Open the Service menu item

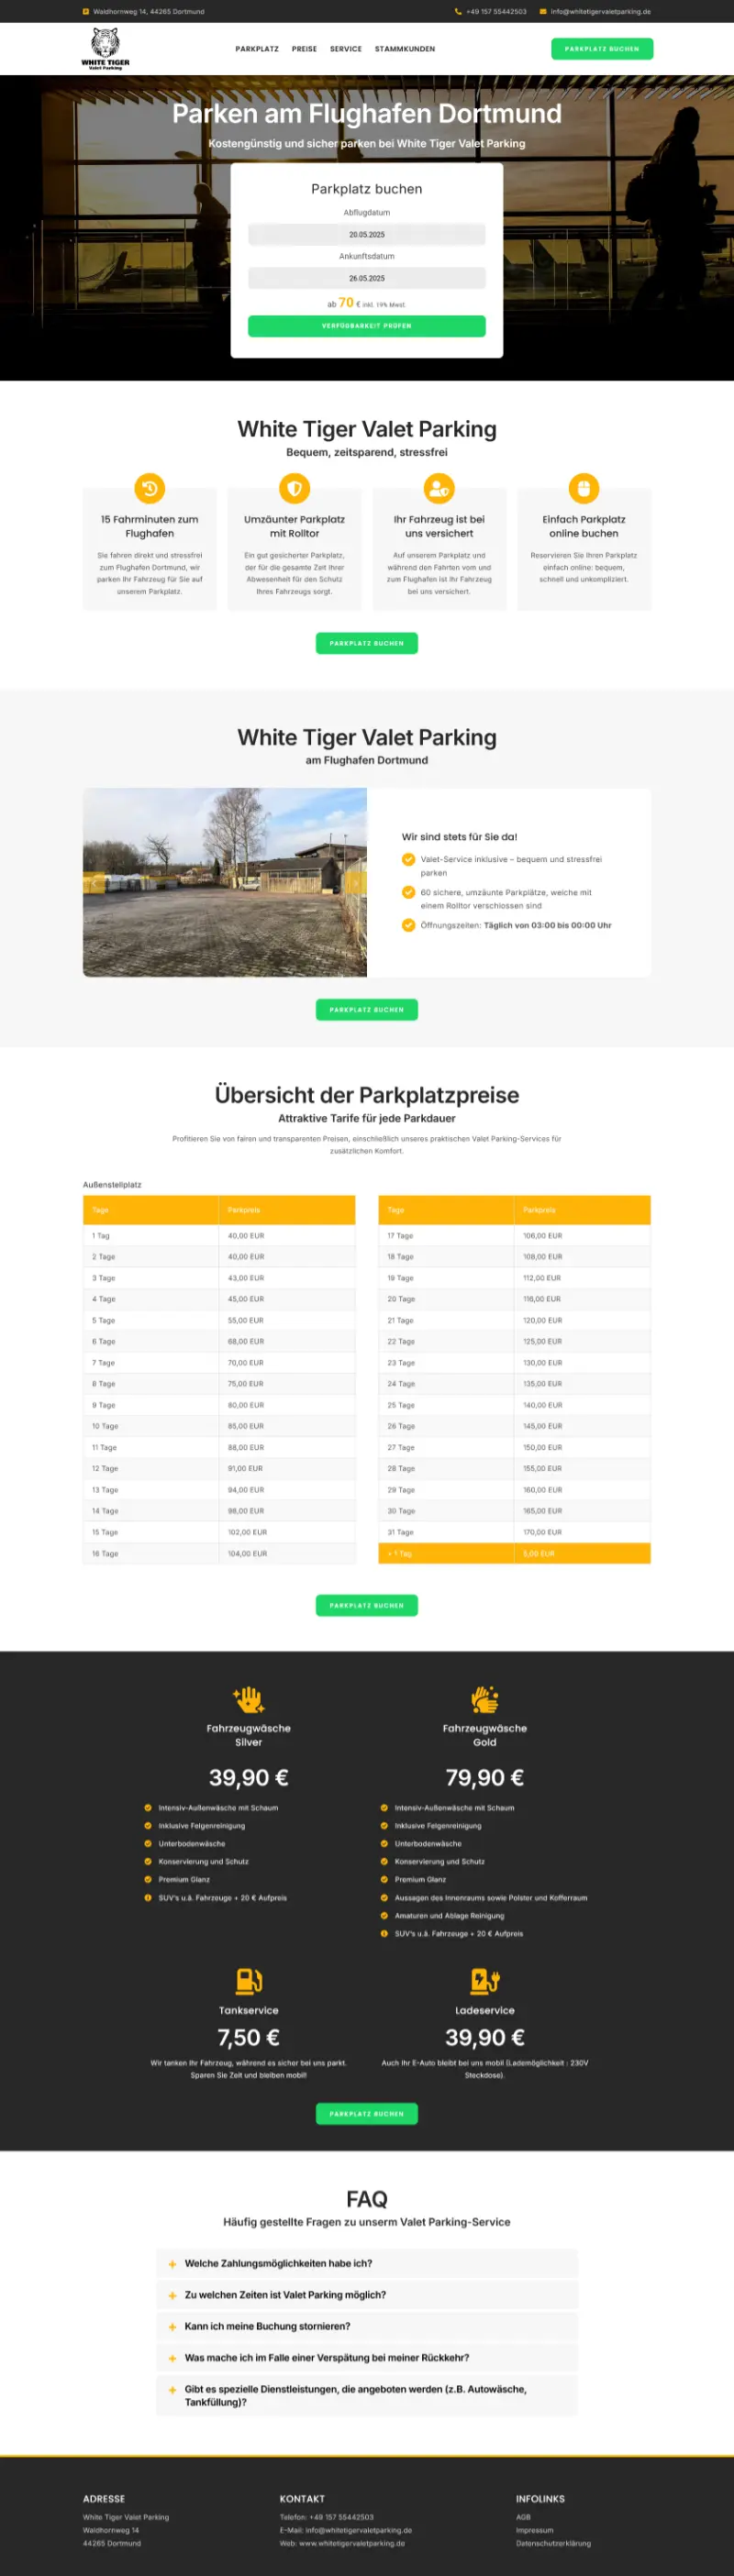(346, 49)
